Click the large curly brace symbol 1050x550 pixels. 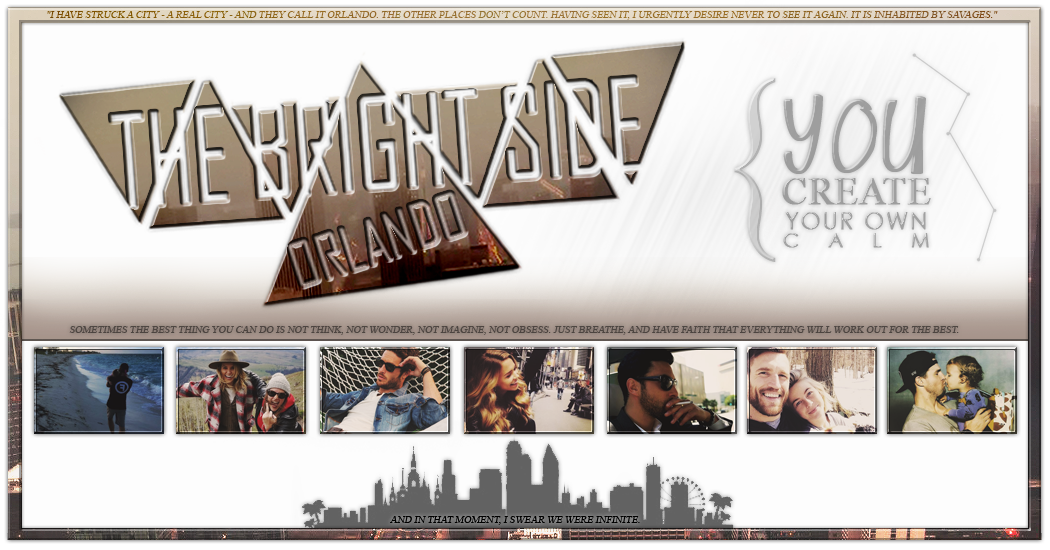coord(758,170)
